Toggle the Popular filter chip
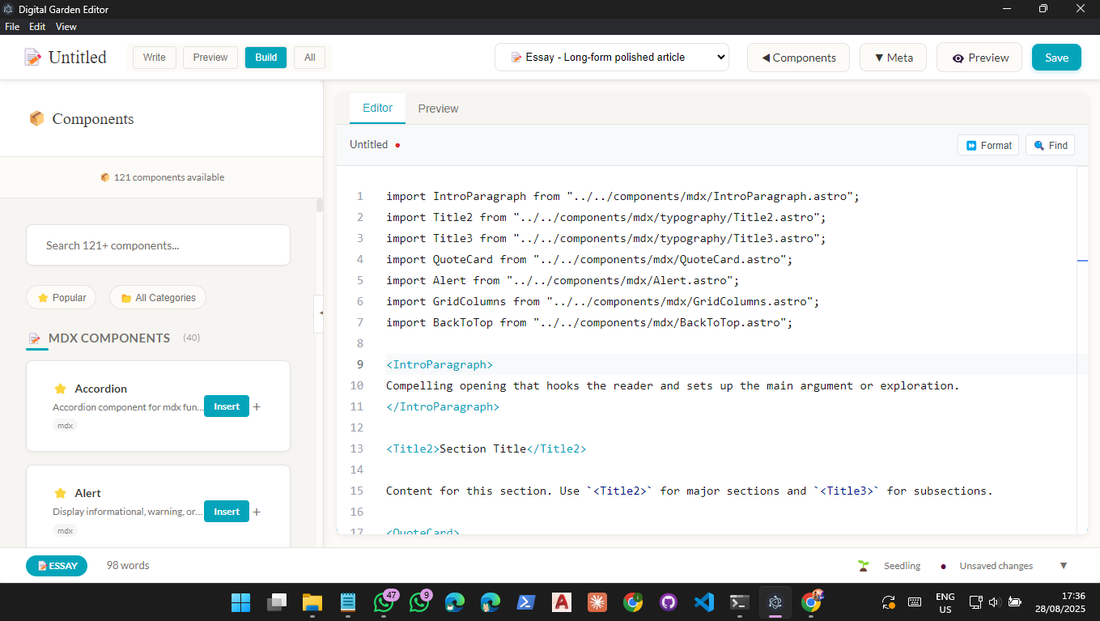Viewport: 1100px width, 621px height. [x=61, y=297]
